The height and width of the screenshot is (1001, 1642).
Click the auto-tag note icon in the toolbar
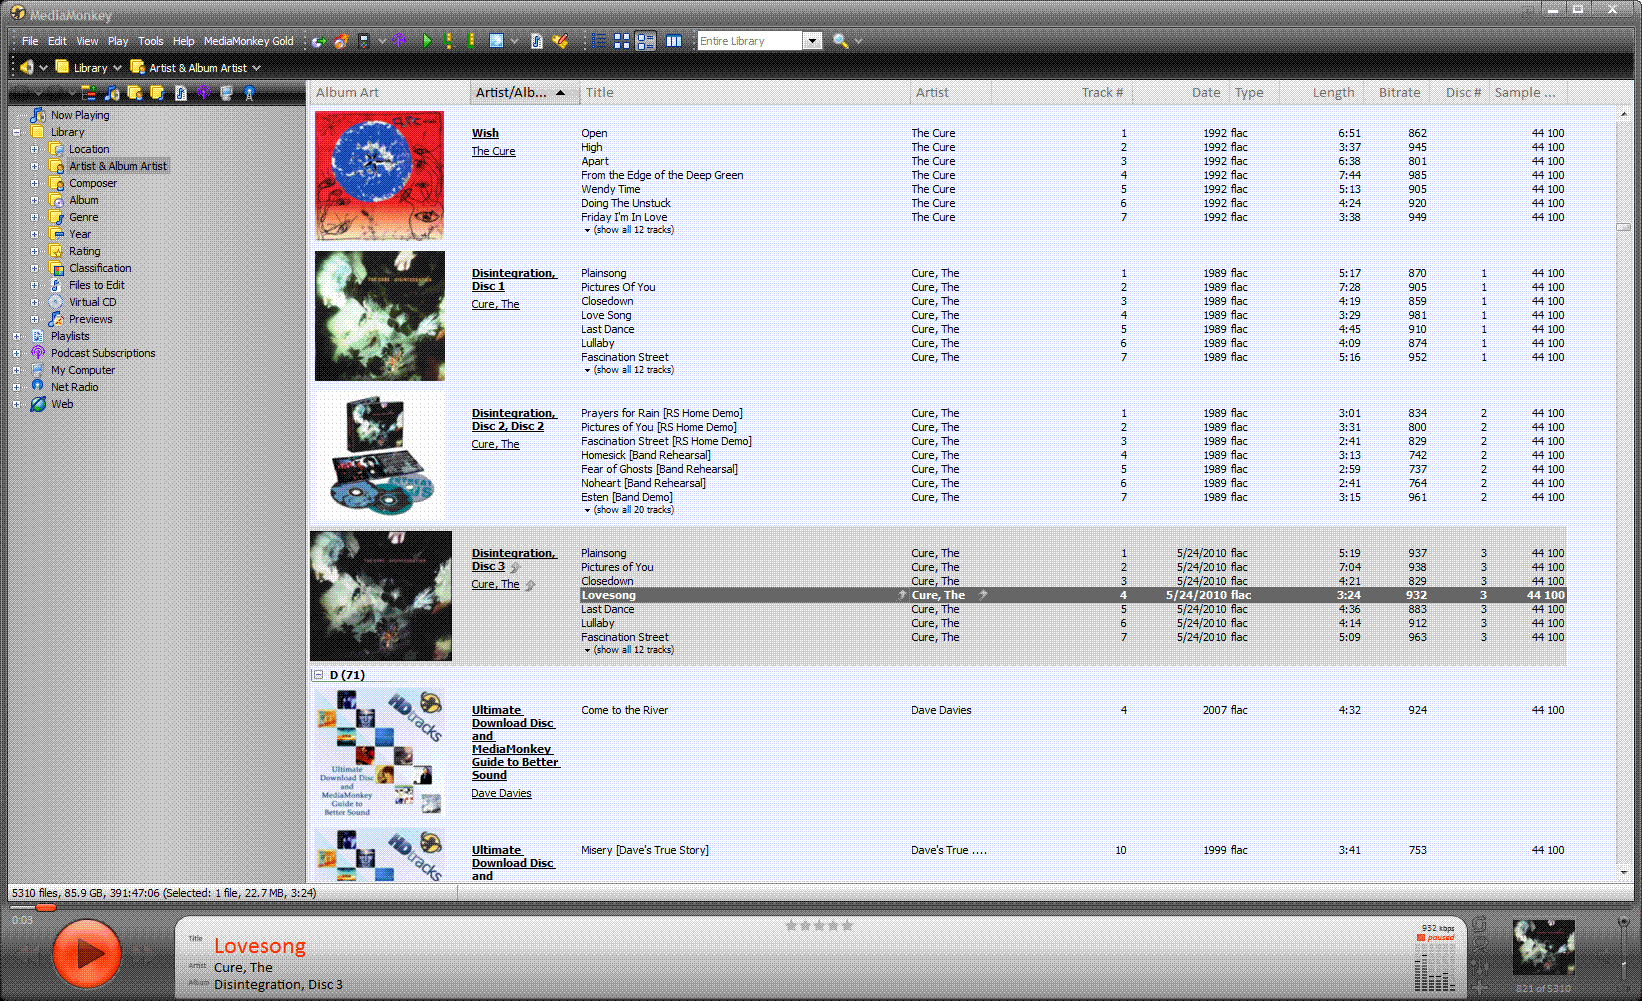tap(537, 41)
